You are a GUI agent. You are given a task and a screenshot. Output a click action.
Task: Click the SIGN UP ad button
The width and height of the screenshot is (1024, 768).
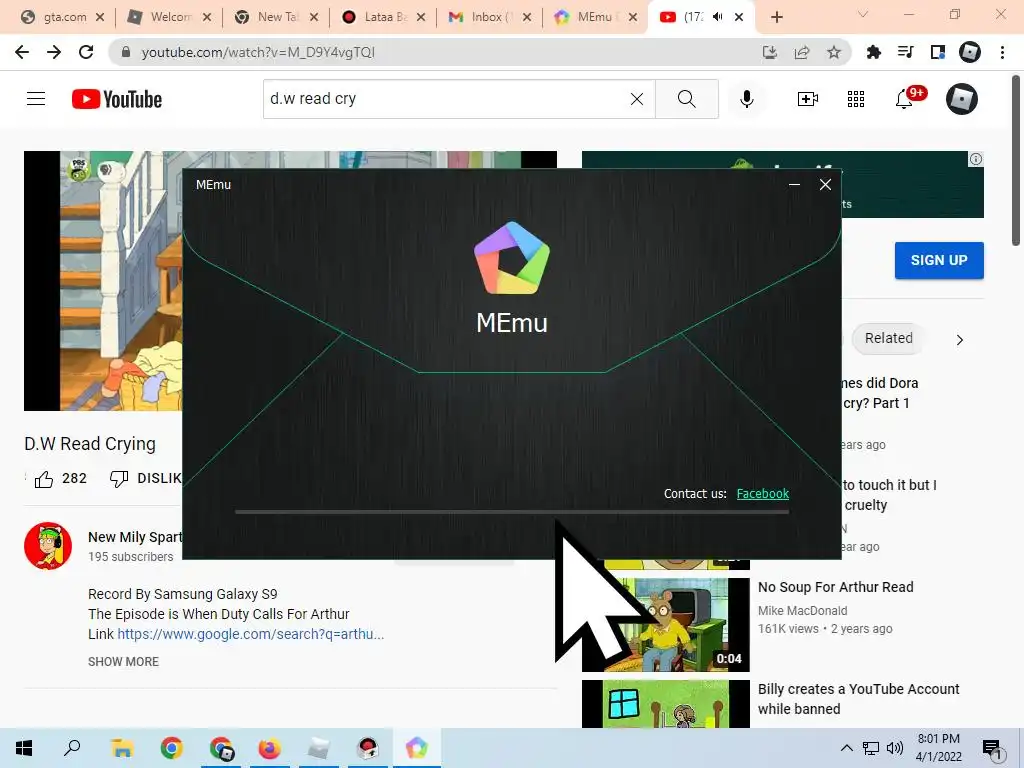tap(939, 260)
